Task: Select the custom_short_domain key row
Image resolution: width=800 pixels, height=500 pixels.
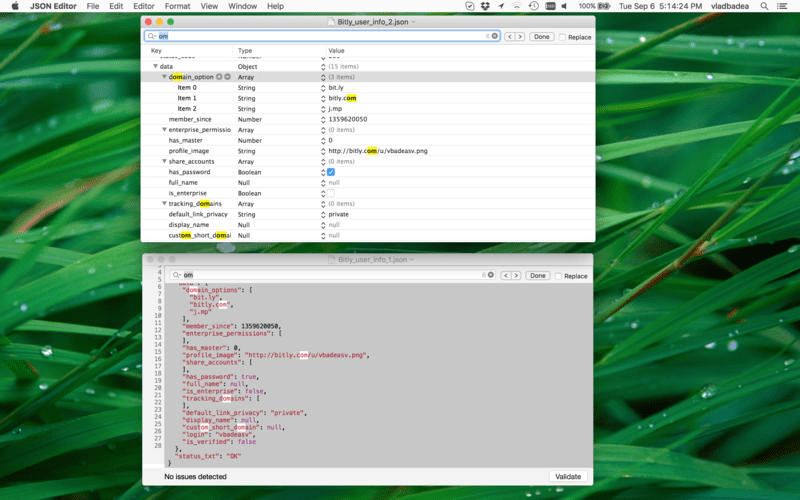Action: (199, 236)
